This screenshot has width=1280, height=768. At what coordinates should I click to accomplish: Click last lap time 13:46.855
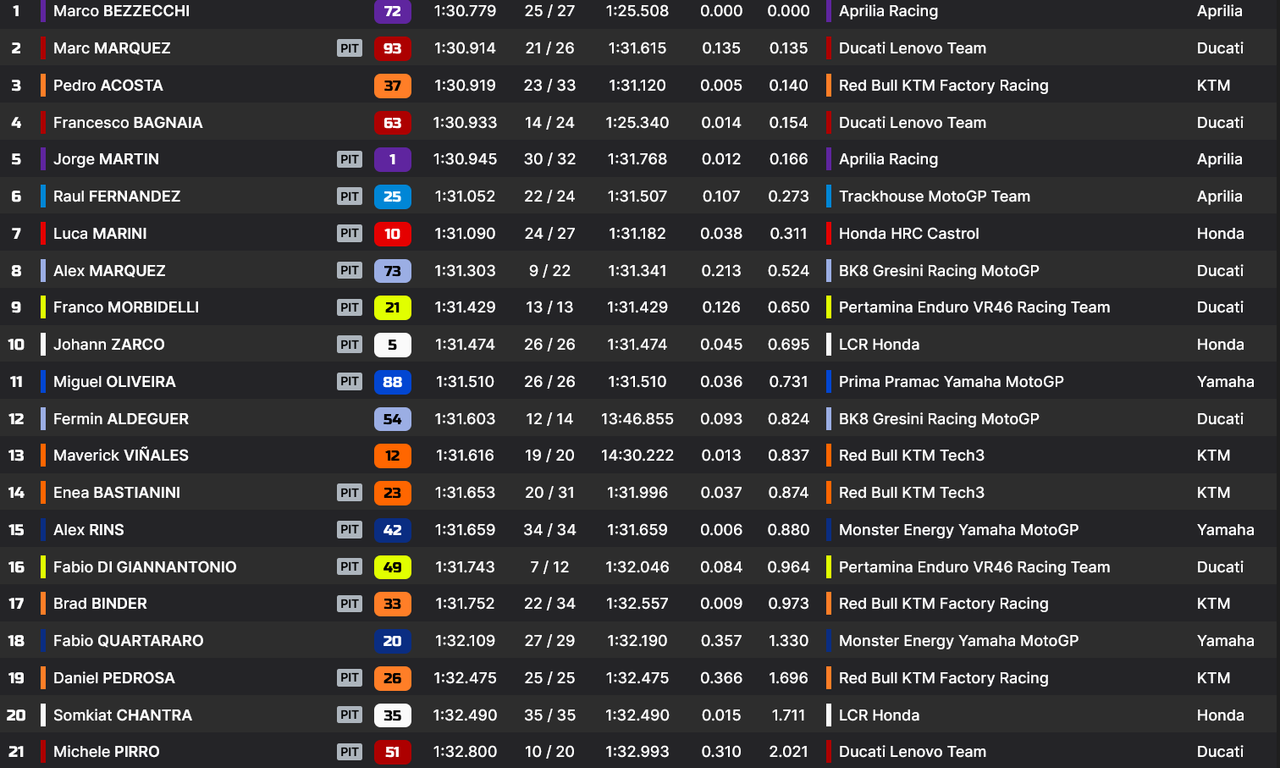point(637,418)
